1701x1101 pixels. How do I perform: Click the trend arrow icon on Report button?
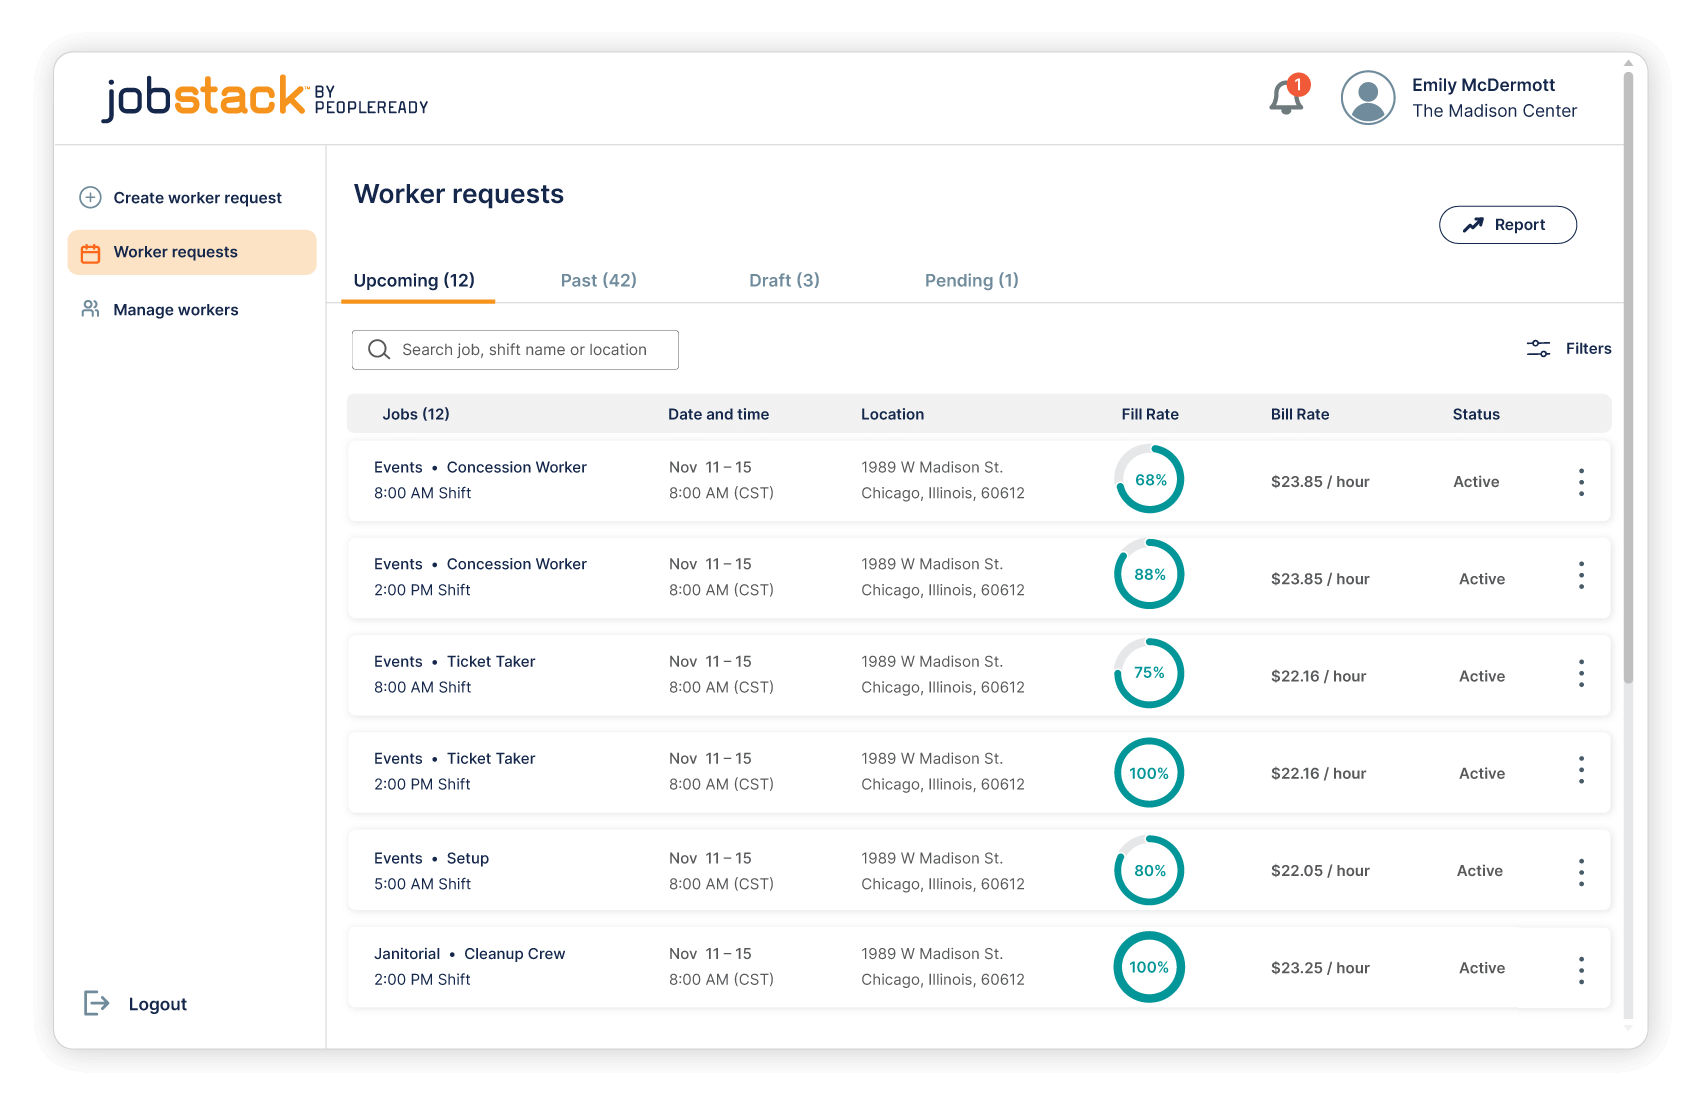tap(1473, 225)
